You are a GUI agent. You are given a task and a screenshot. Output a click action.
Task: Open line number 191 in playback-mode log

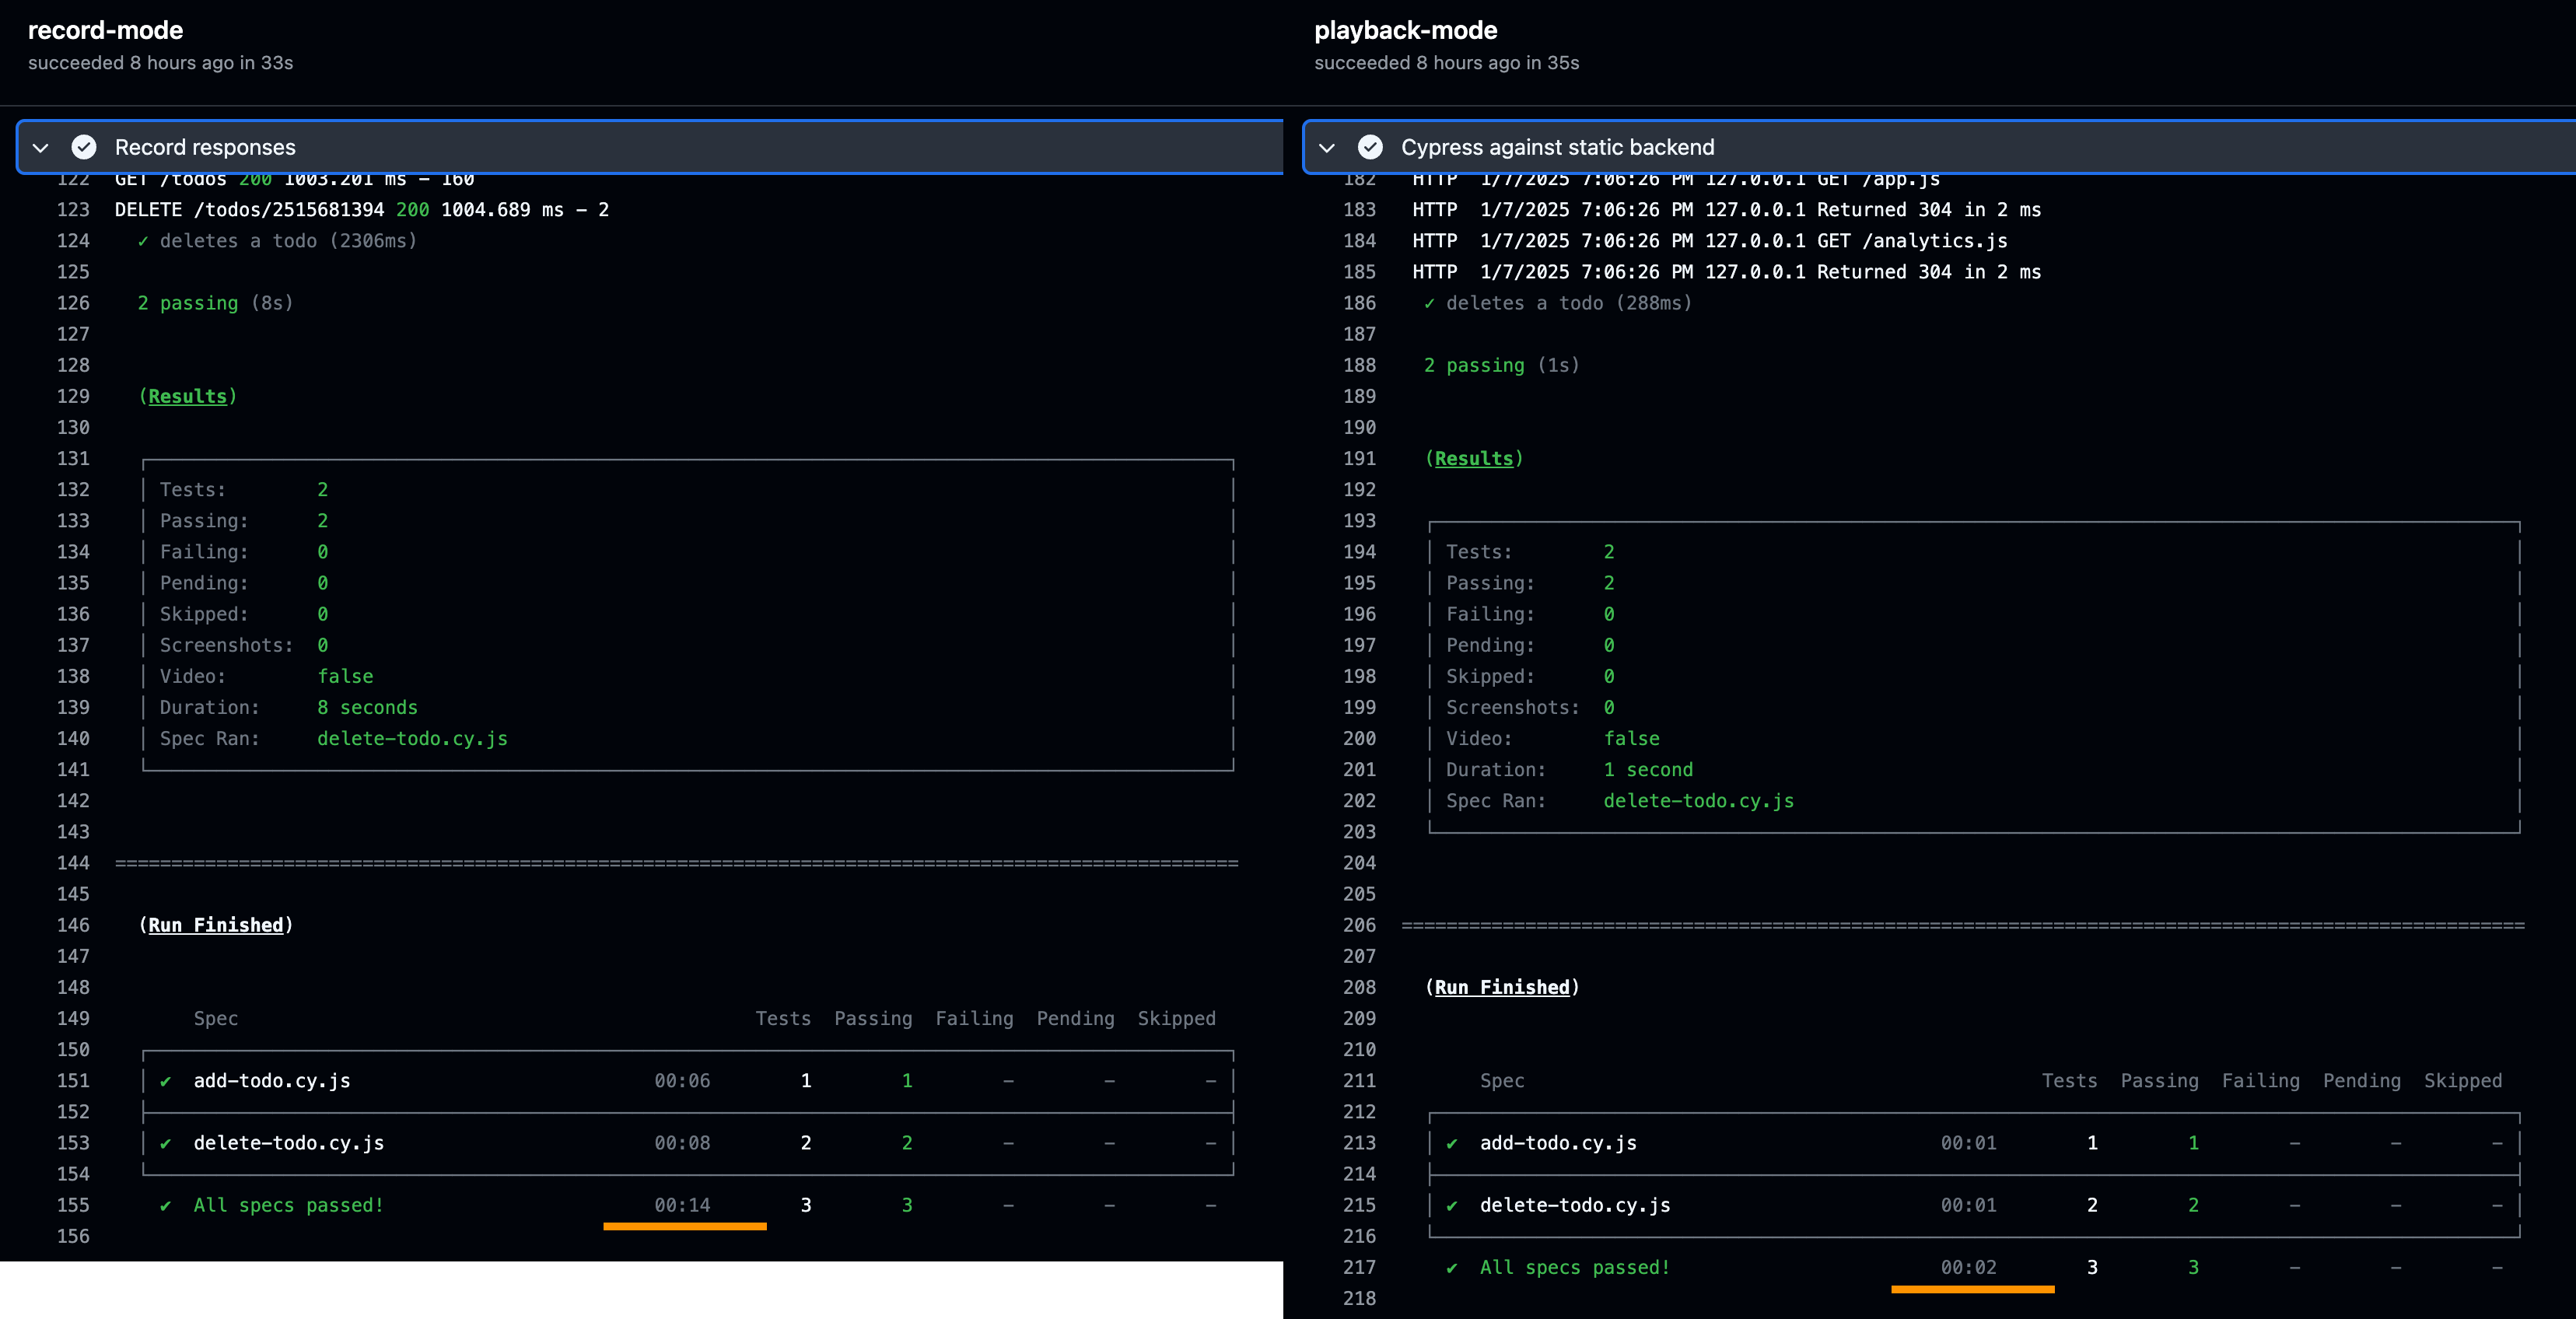coord(1359,458)
